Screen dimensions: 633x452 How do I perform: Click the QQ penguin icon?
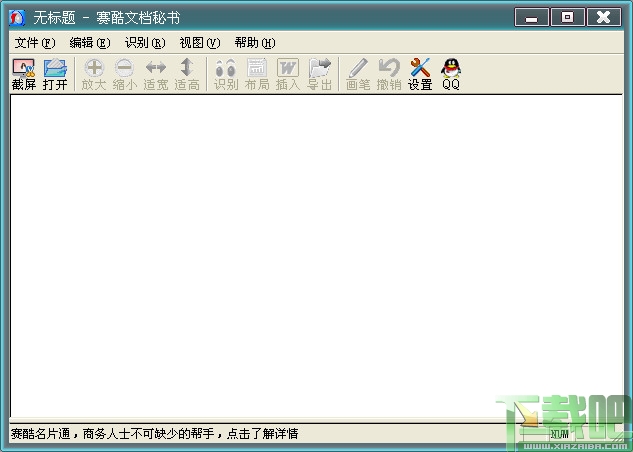tap(451, 74)
